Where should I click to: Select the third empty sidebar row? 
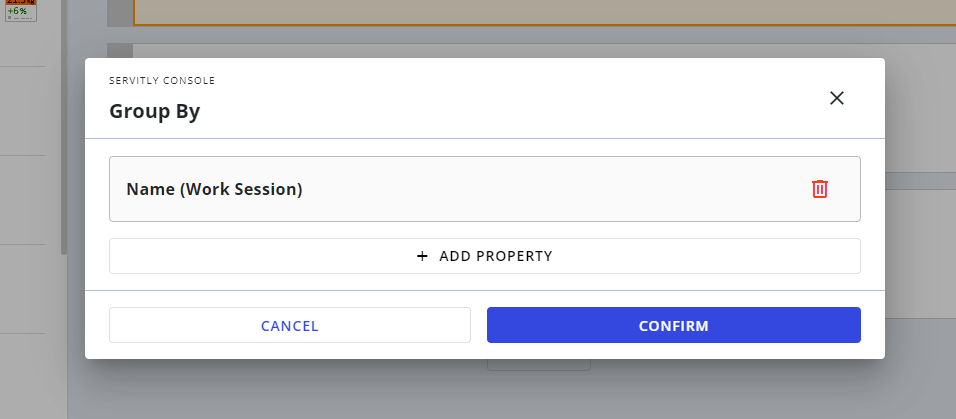23,289
